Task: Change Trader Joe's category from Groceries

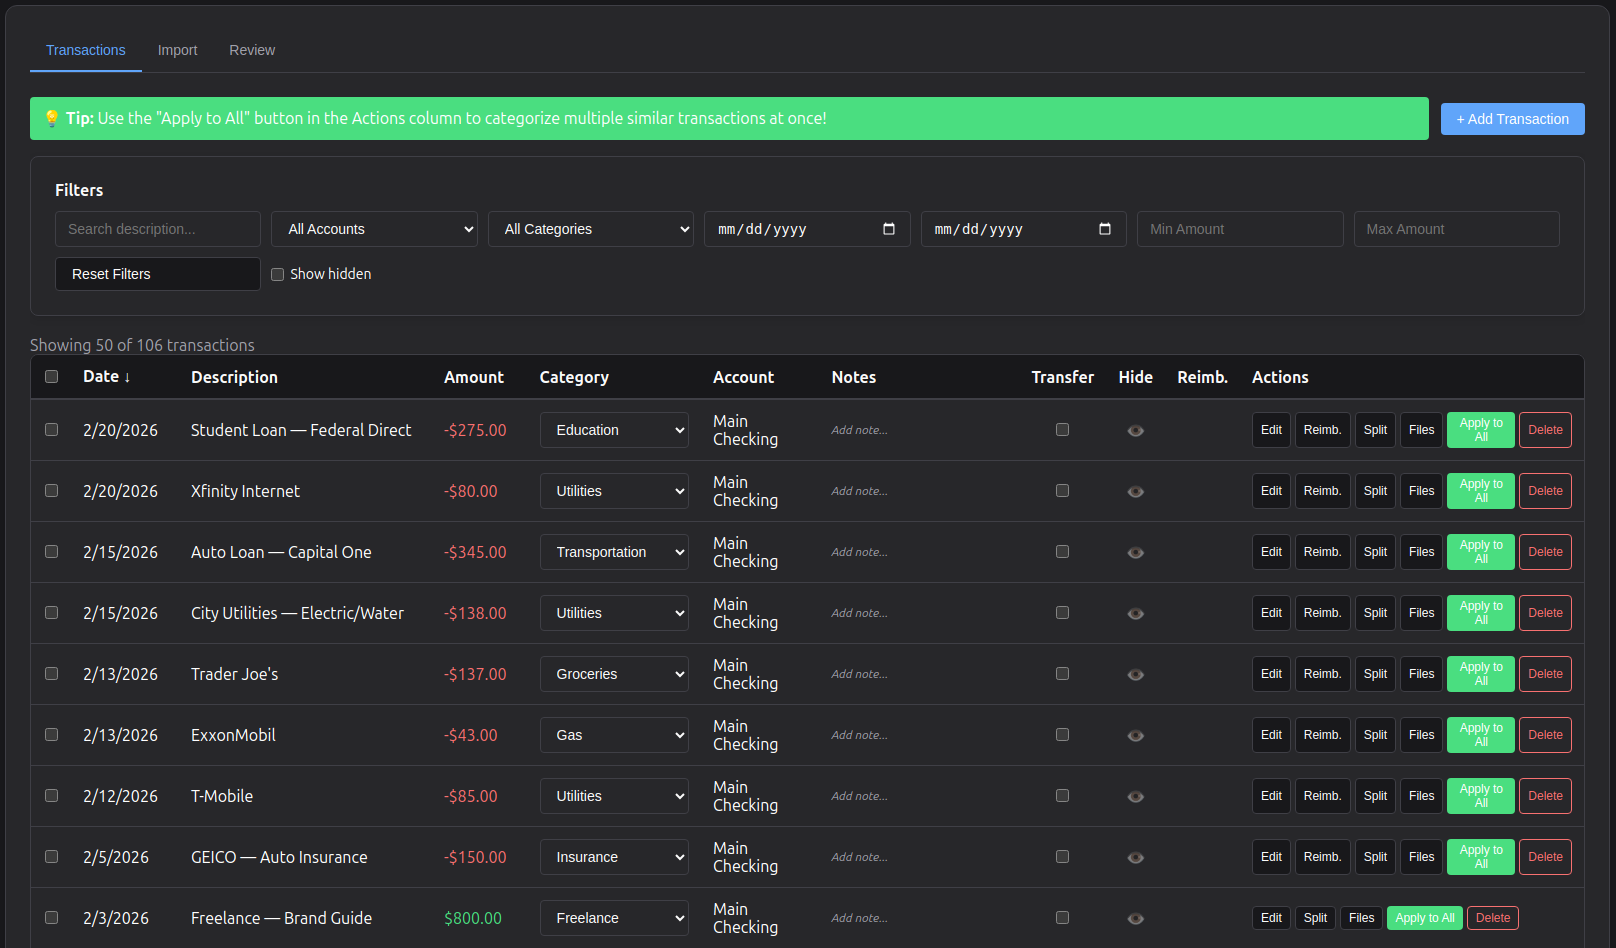Action: (613, 674)
